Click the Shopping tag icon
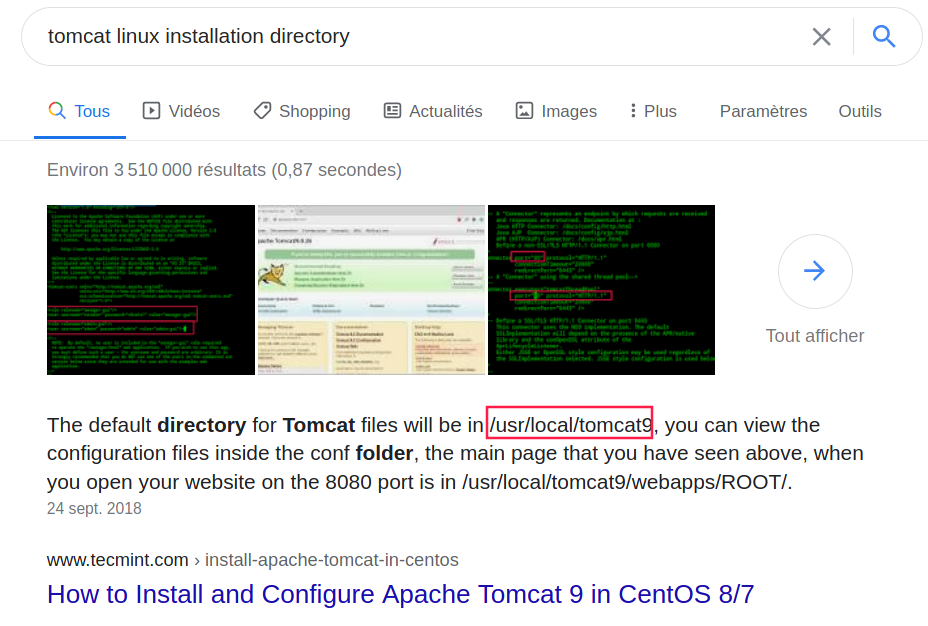928x626 pixels. click(x=262, y=111)
